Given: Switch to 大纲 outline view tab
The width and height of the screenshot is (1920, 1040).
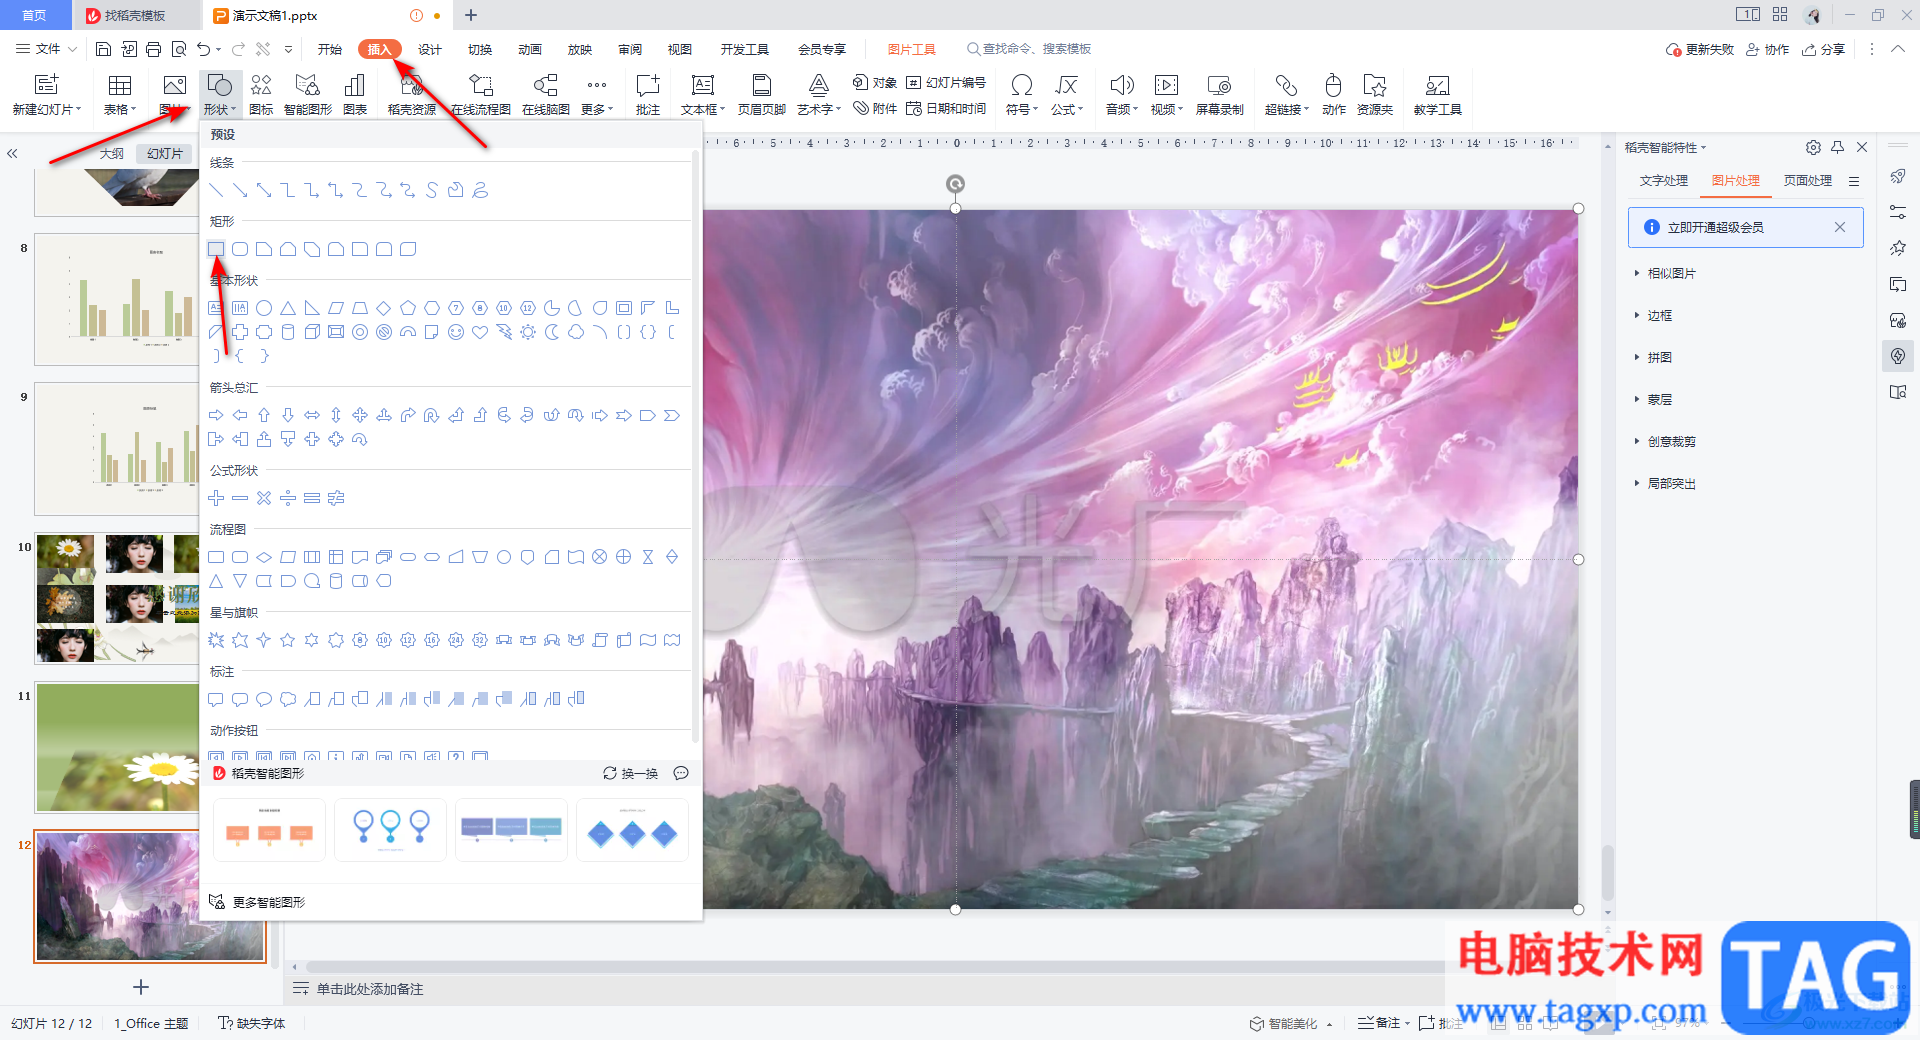Looking at the screenshot, I should coord(112,153).
